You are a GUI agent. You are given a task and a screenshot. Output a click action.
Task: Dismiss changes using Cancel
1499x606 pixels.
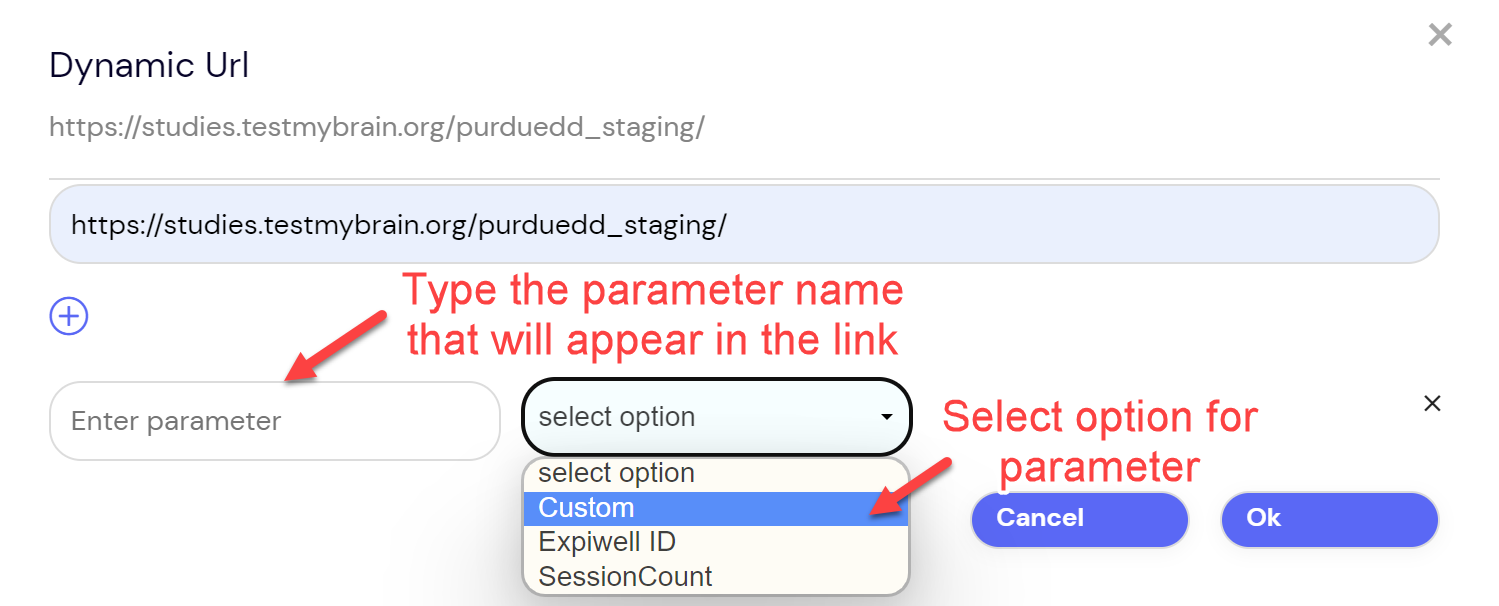[x=1079, y=519]
